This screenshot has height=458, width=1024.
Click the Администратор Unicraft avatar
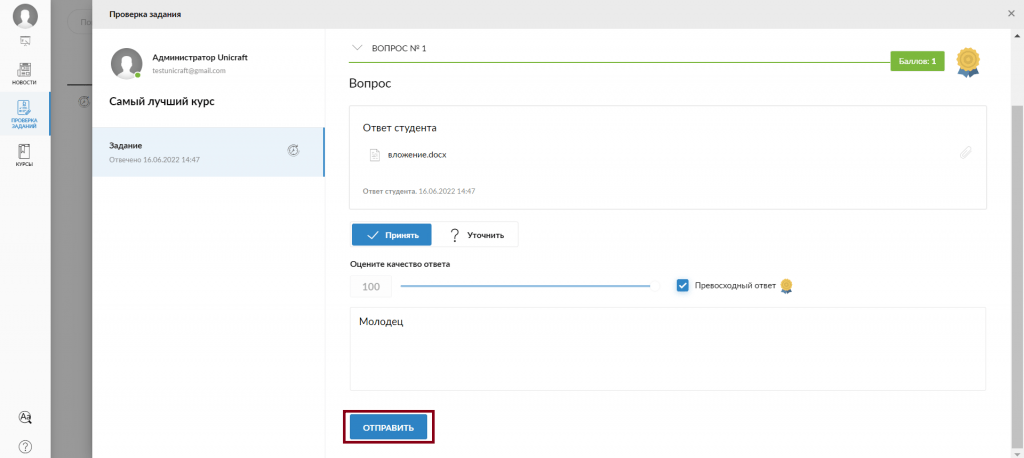(127, 63)
